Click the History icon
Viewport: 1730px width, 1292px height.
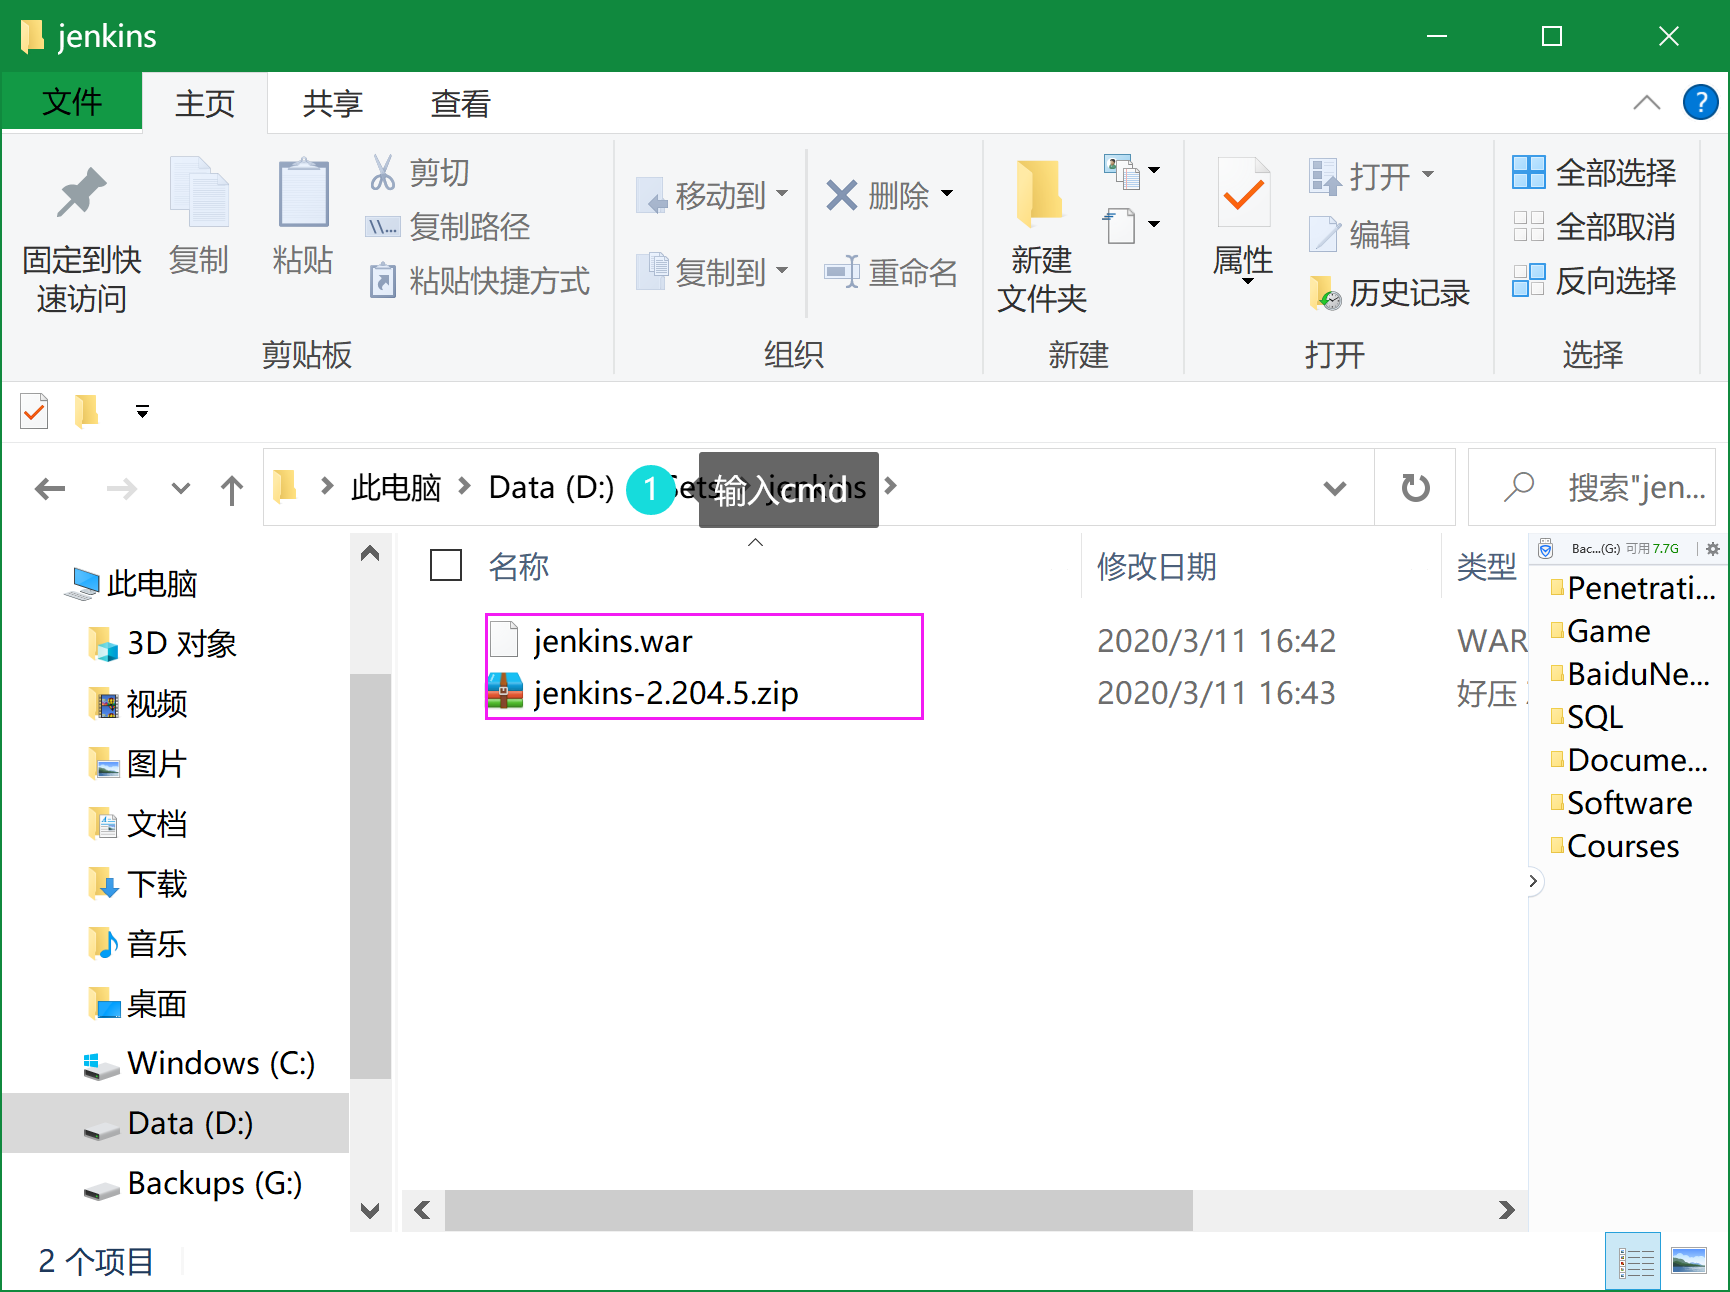coord(1325,292)
